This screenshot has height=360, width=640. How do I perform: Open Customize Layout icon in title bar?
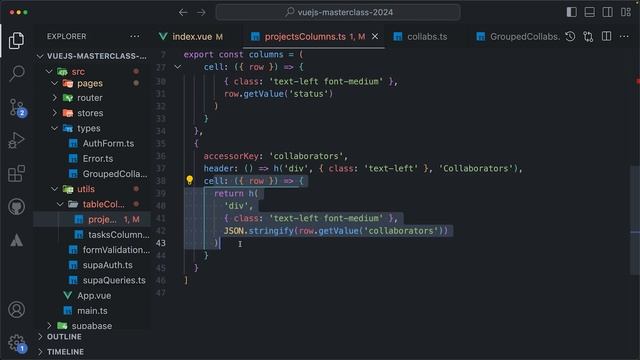[x=626, y=12]
